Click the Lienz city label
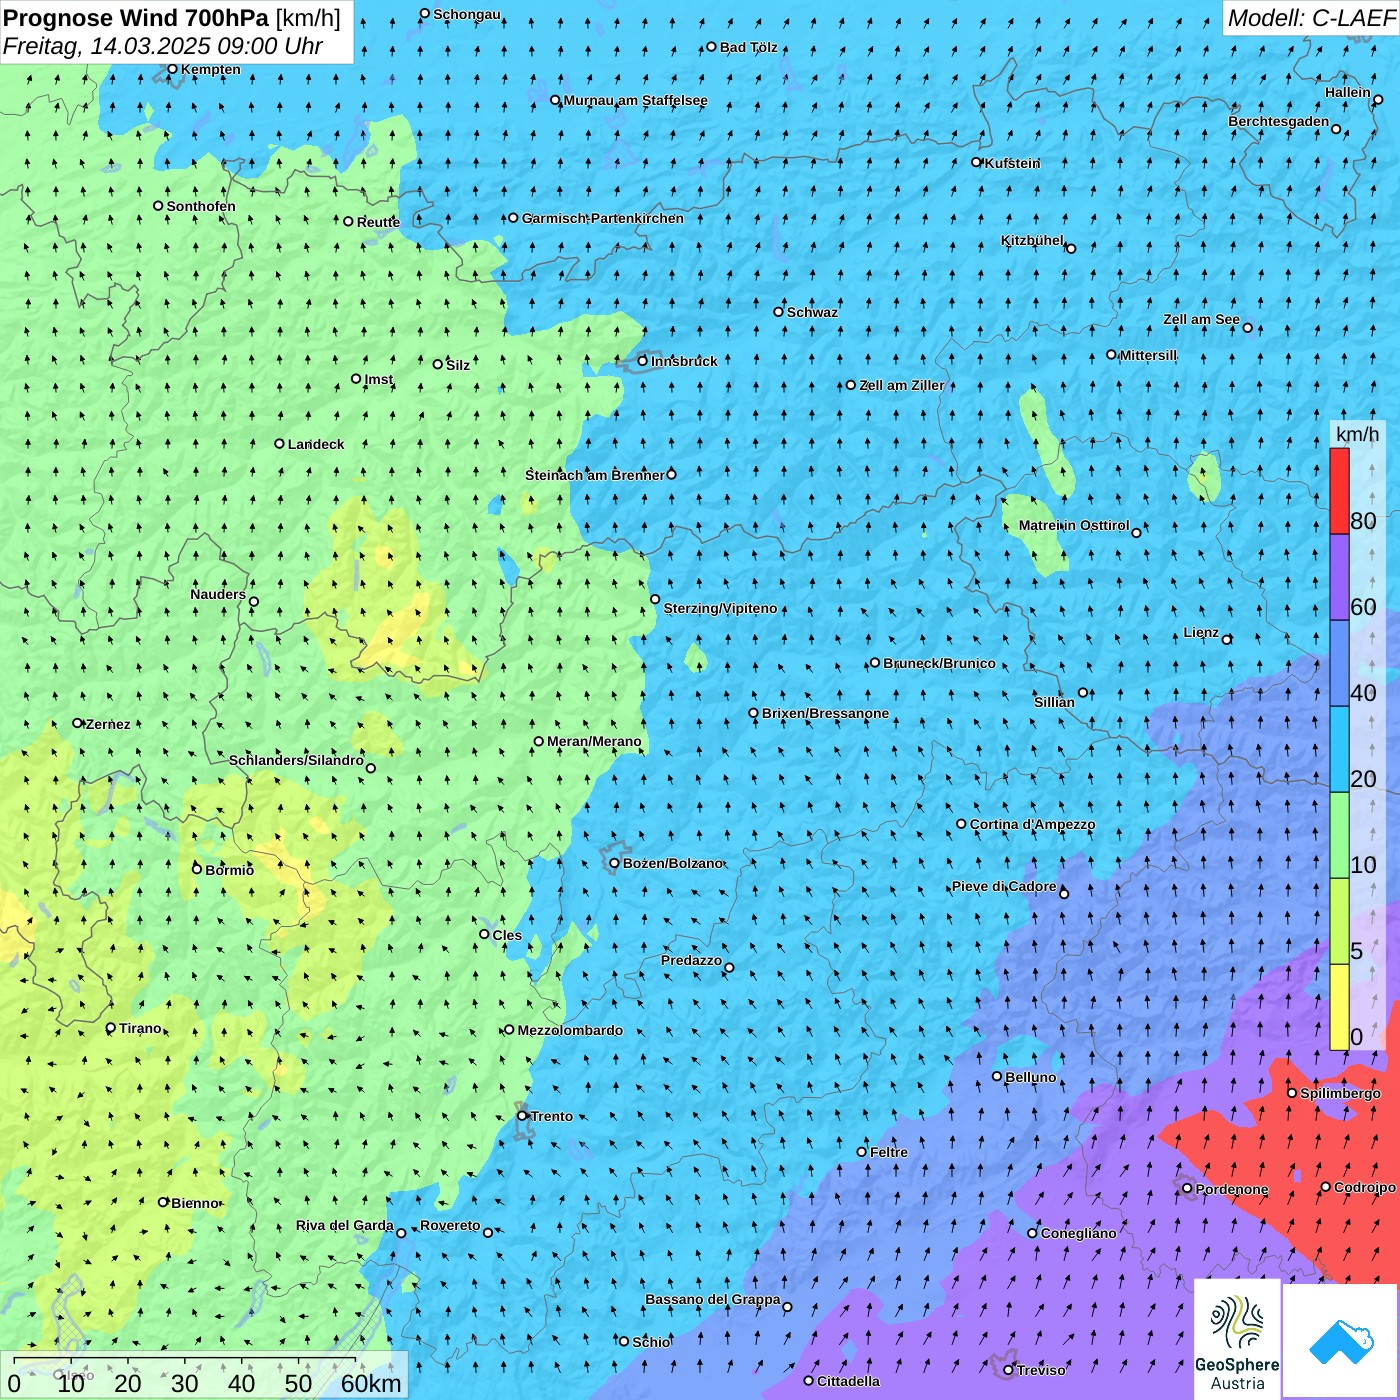 tap(1201, 632)
